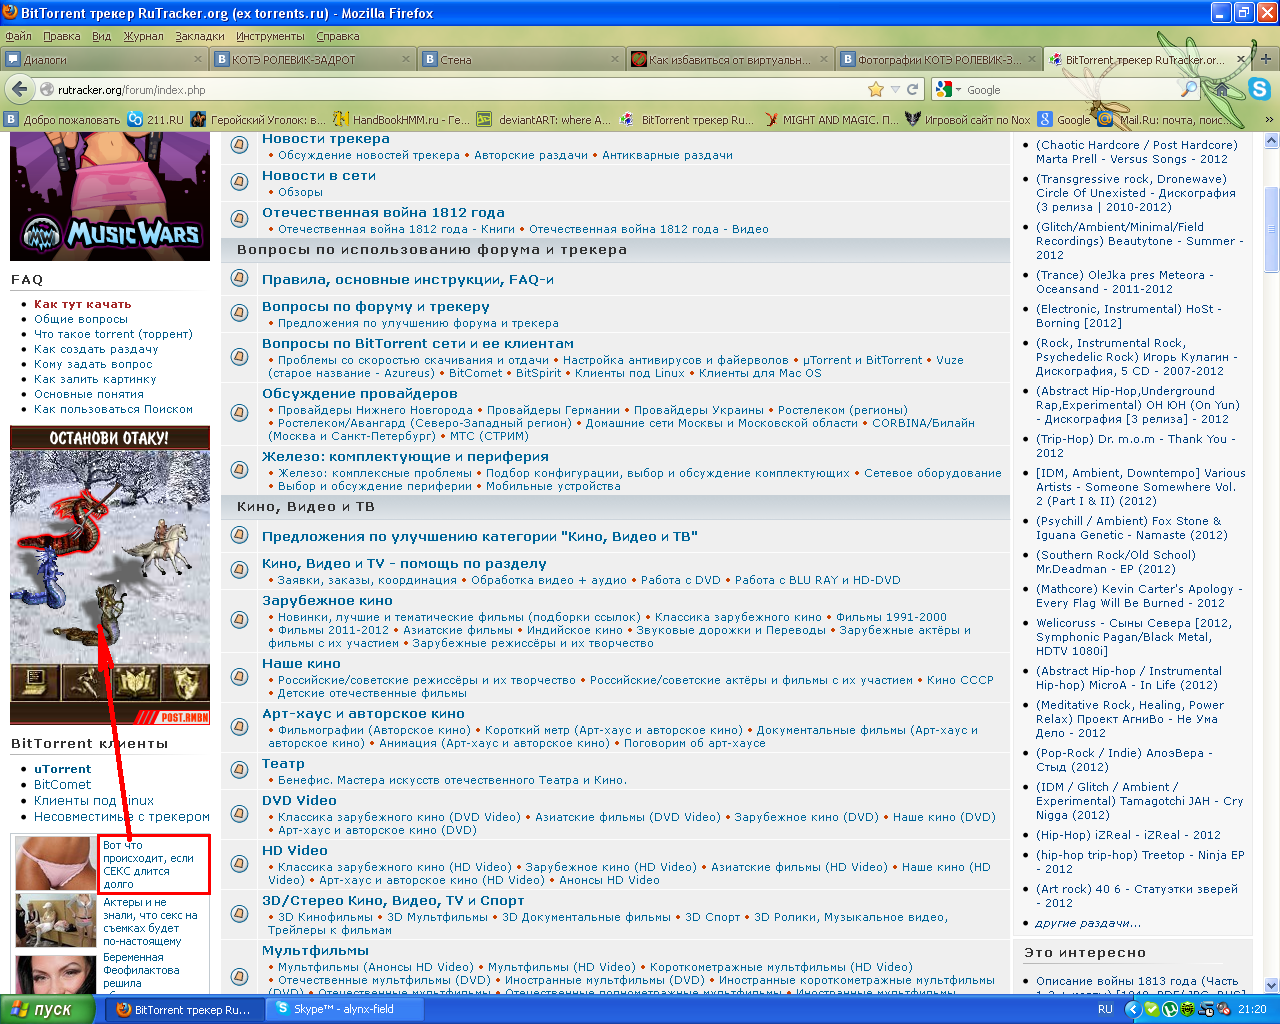Click the muted volume icon in the tray
Viewport: 1280px width, 1024px height.
(x=1223, y=1009)
